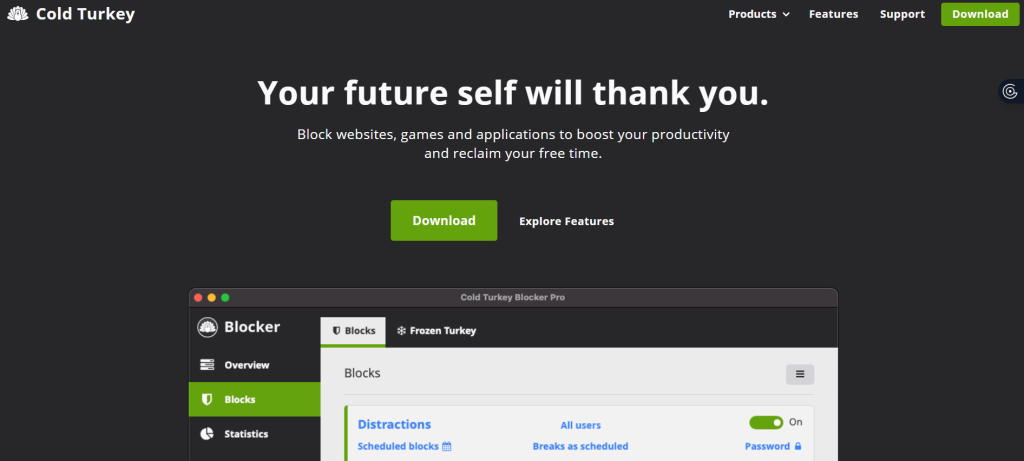Viewport: 1024px width, 461px height.
Task: Click the Statistics pie chart icon
Action: click(x=207, y=434)
